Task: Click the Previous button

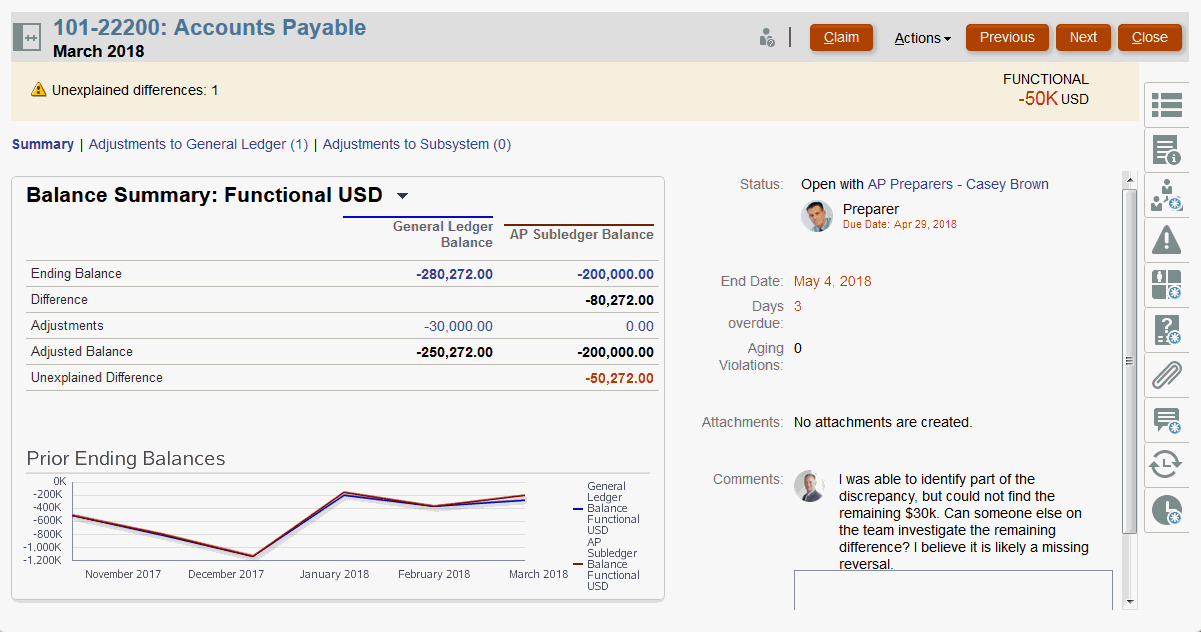Action: (x=1007, y=37)
